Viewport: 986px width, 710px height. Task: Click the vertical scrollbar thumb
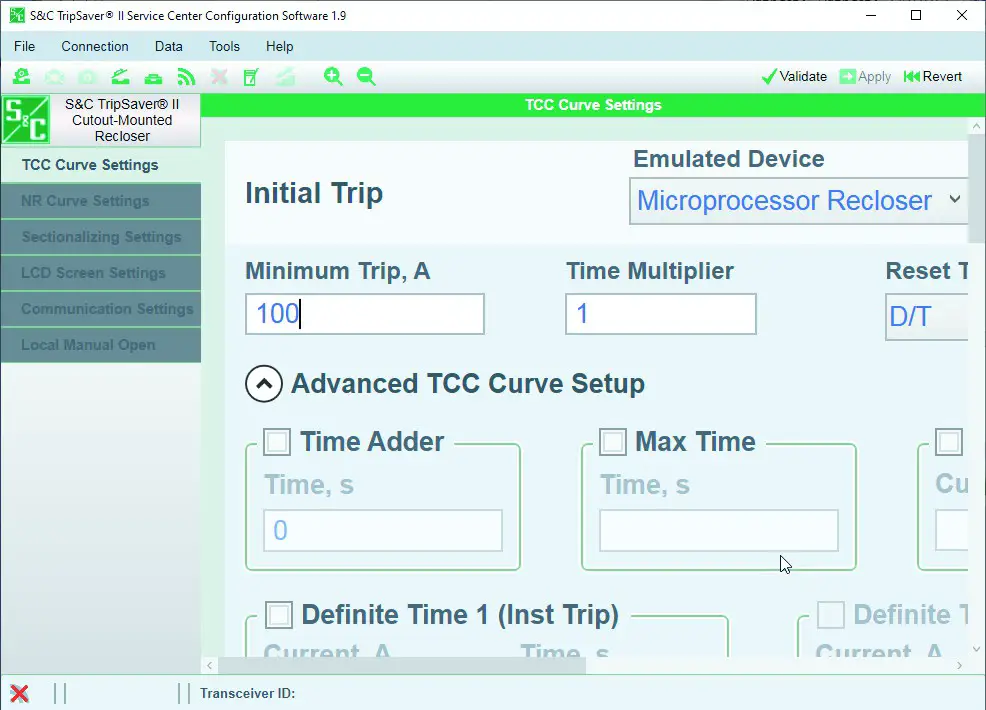tap(977, 188)
